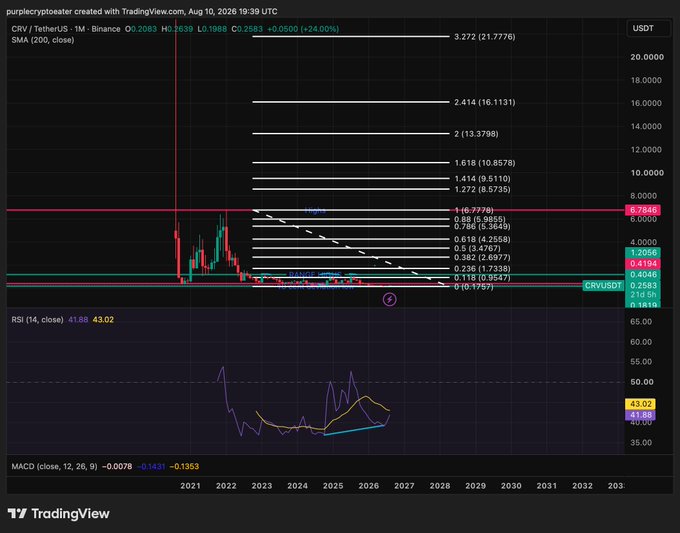Click the 50.00 RSI scale tick
The image size is (680, 533).
642,382
